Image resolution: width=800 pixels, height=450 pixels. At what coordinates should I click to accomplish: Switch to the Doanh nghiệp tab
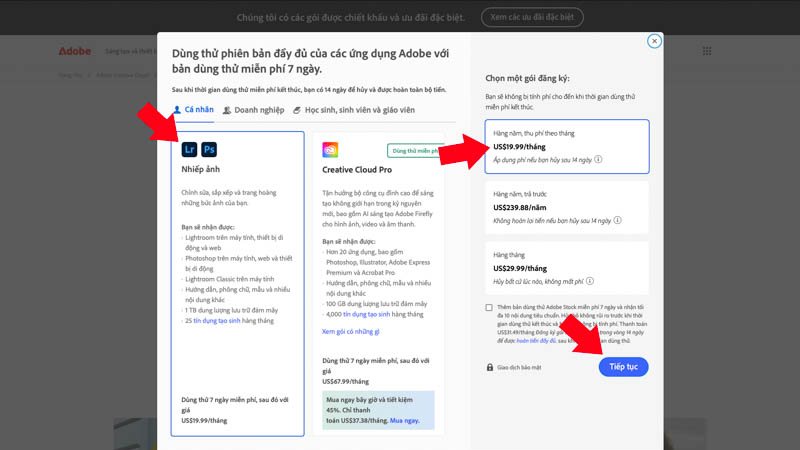(x=254, y=110)
